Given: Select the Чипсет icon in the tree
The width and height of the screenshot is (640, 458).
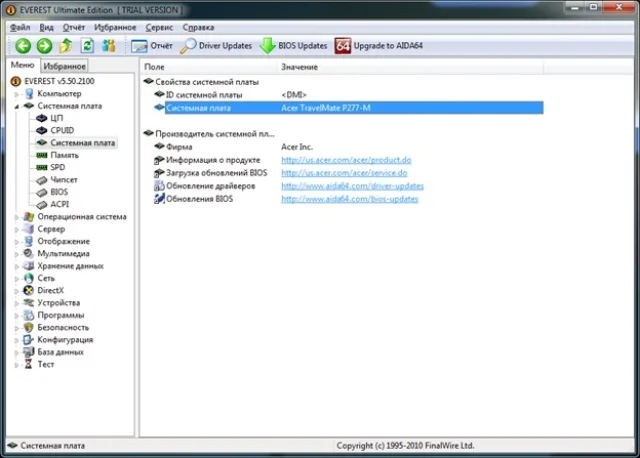Looking at the screenshot, I should tap(42, 180).
